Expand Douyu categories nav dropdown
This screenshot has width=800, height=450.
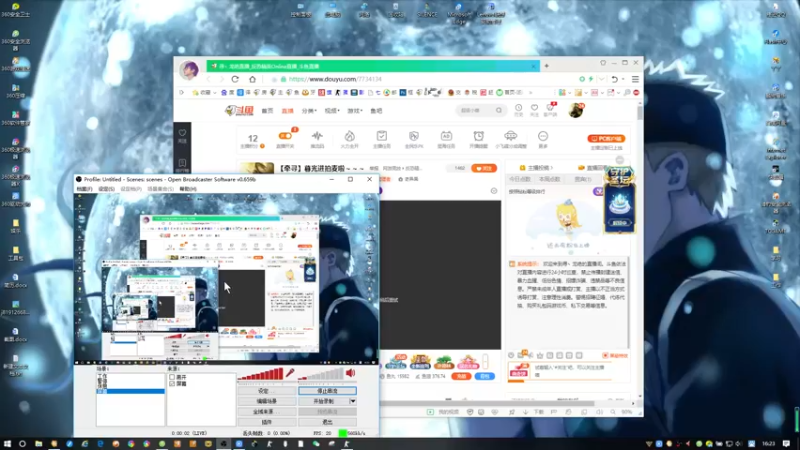coord(309,111)
